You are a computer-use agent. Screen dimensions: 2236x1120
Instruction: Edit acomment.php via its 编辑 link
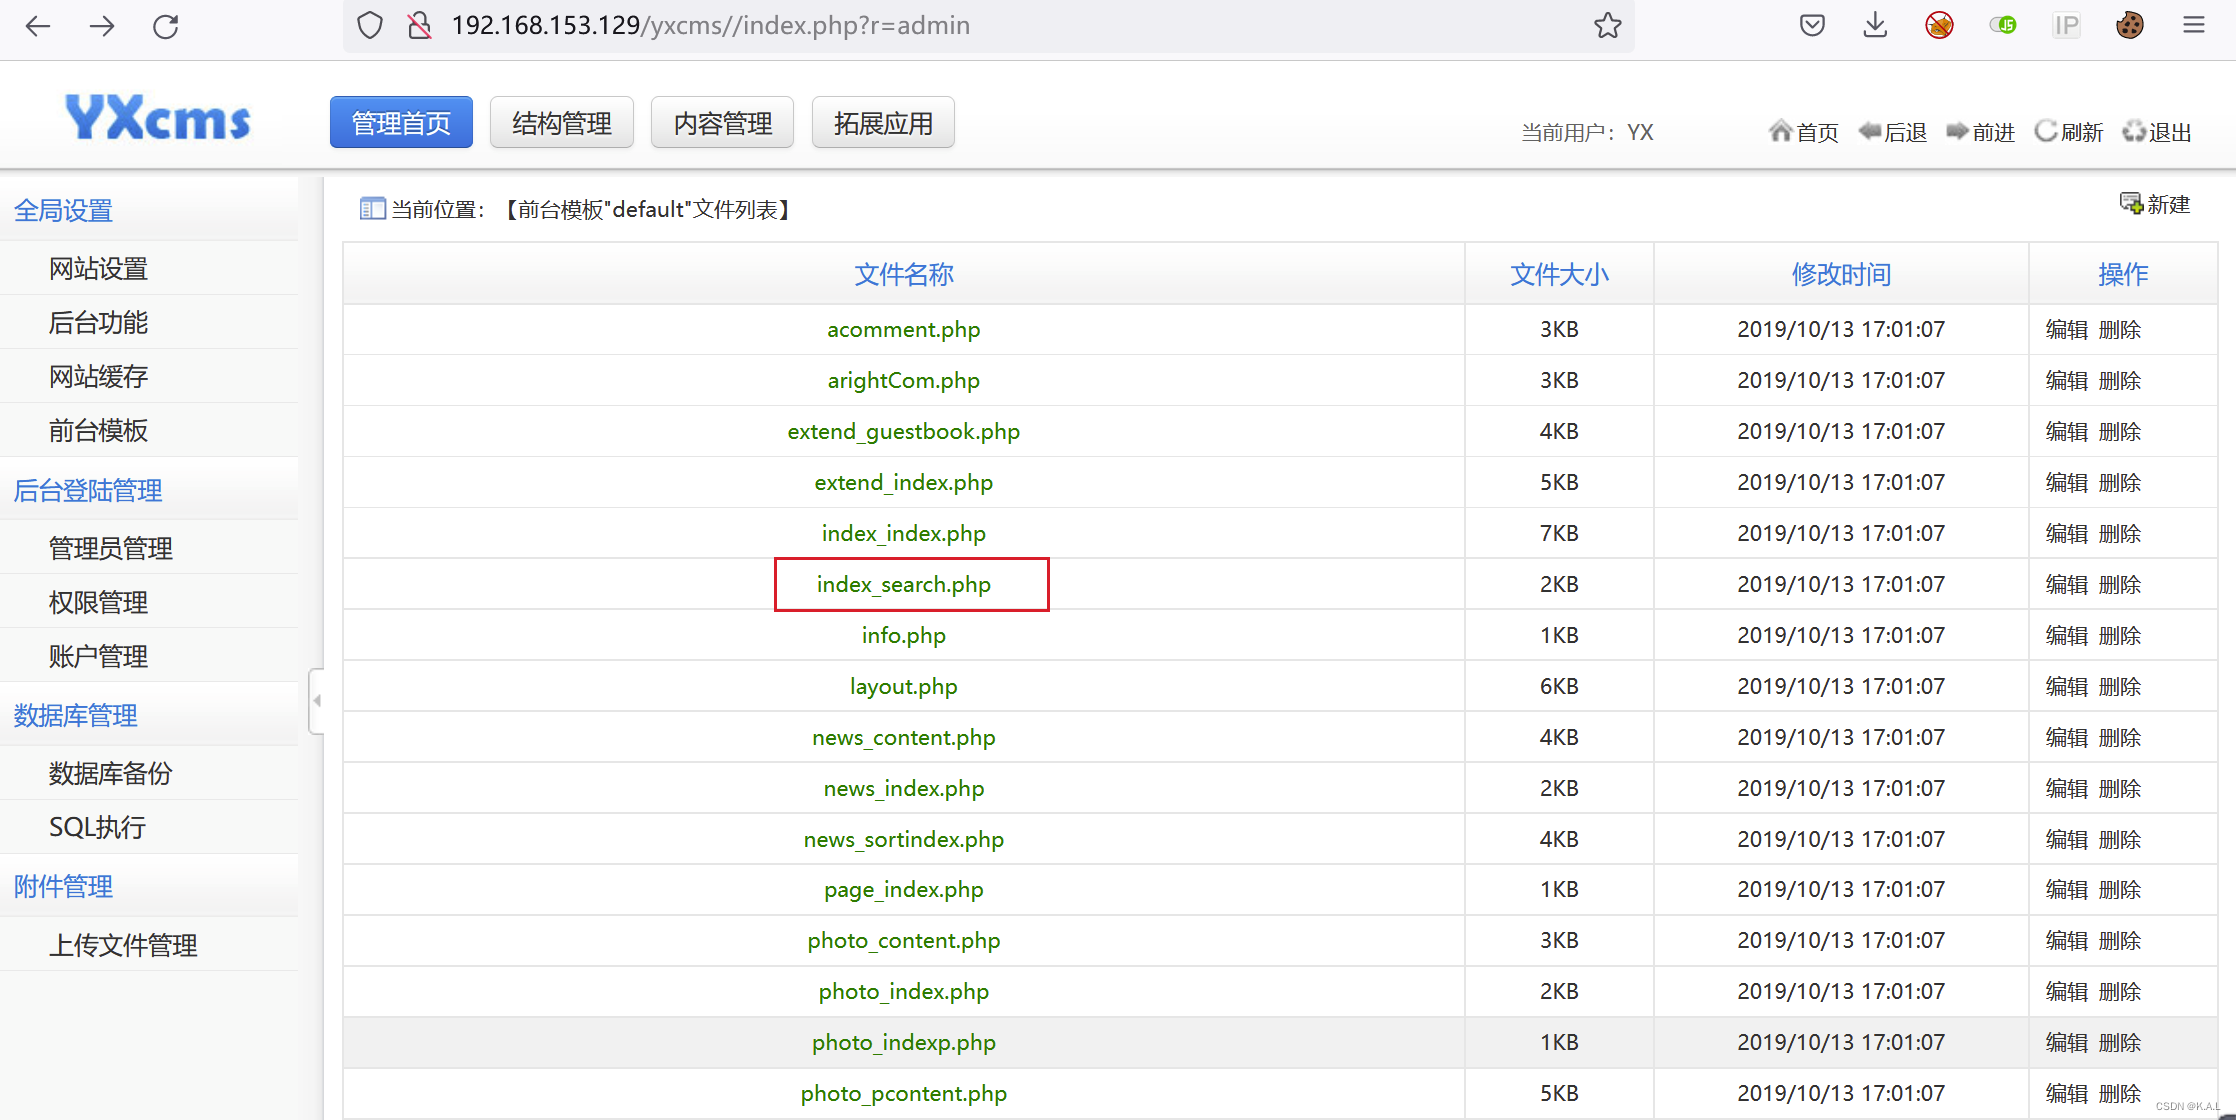point(2066,329)
